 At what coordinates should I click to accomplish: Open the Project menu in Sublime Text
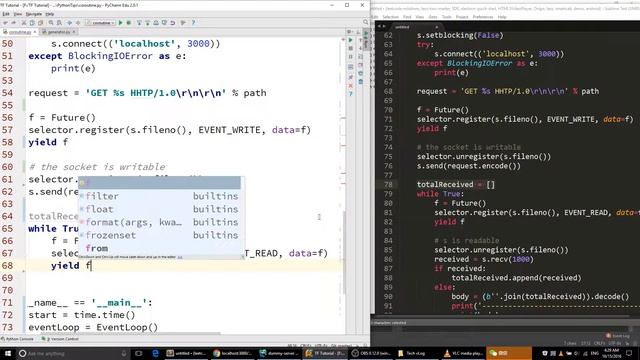point(462,17)
